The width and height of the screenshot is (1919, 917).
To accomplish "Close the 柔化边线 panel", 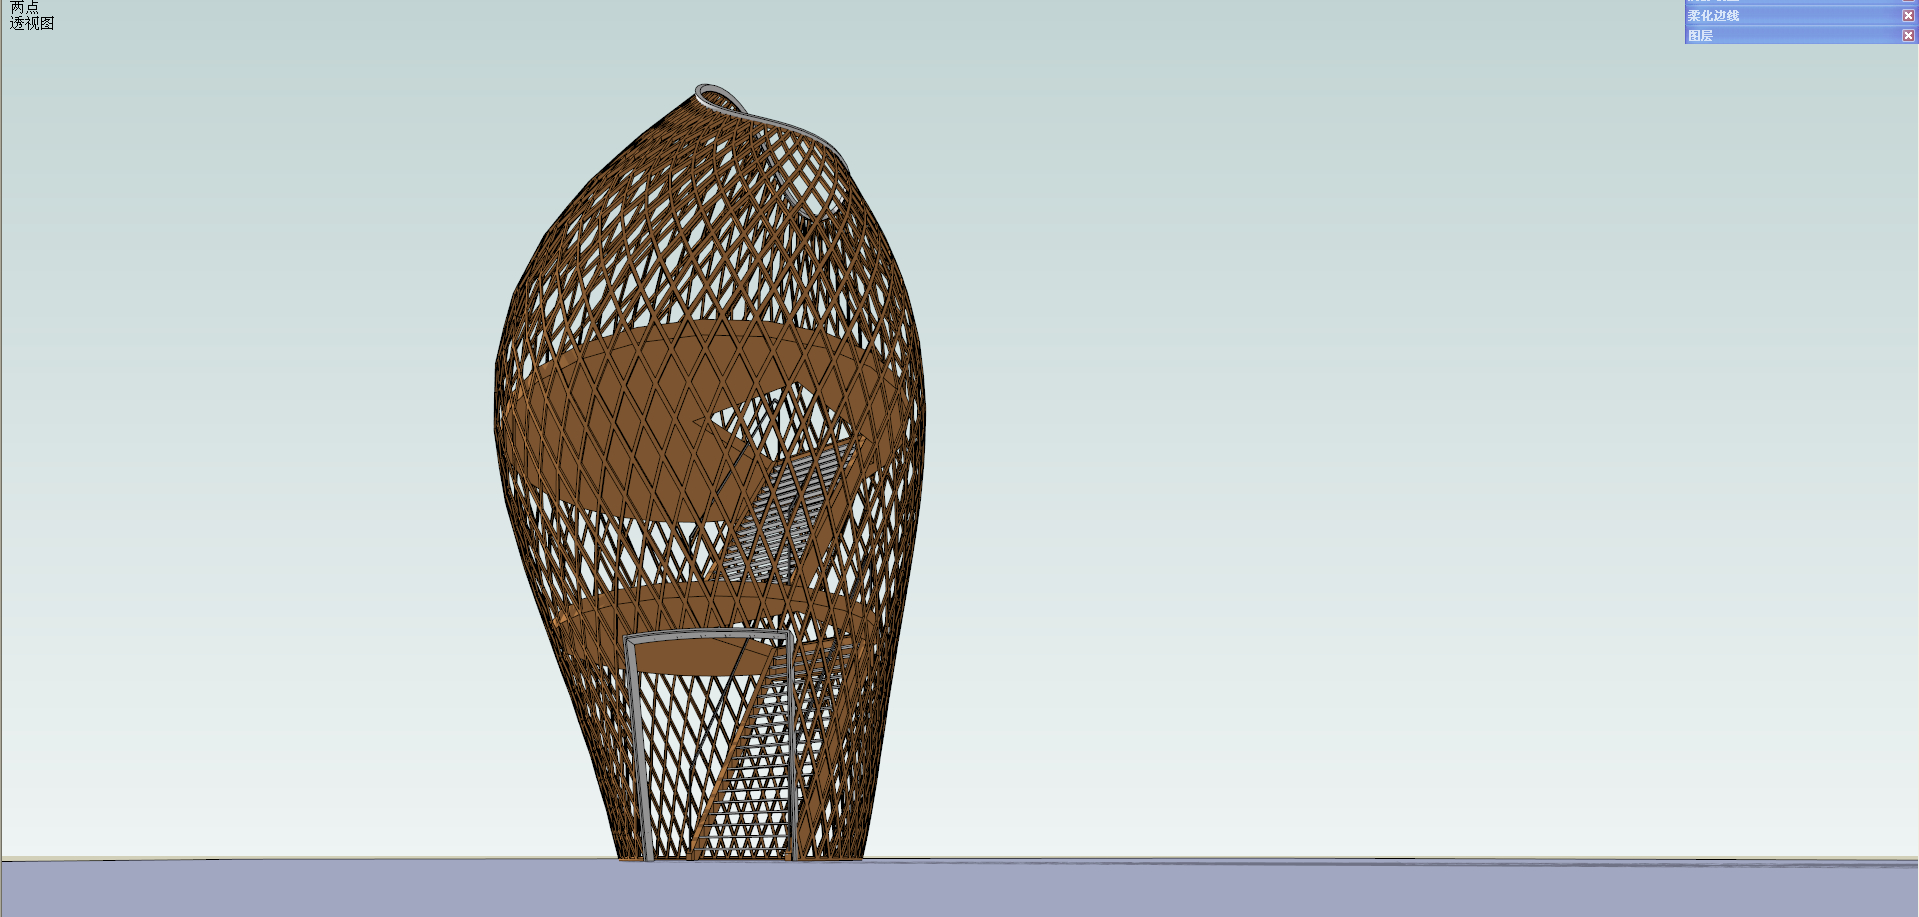I will point(1908,16).
